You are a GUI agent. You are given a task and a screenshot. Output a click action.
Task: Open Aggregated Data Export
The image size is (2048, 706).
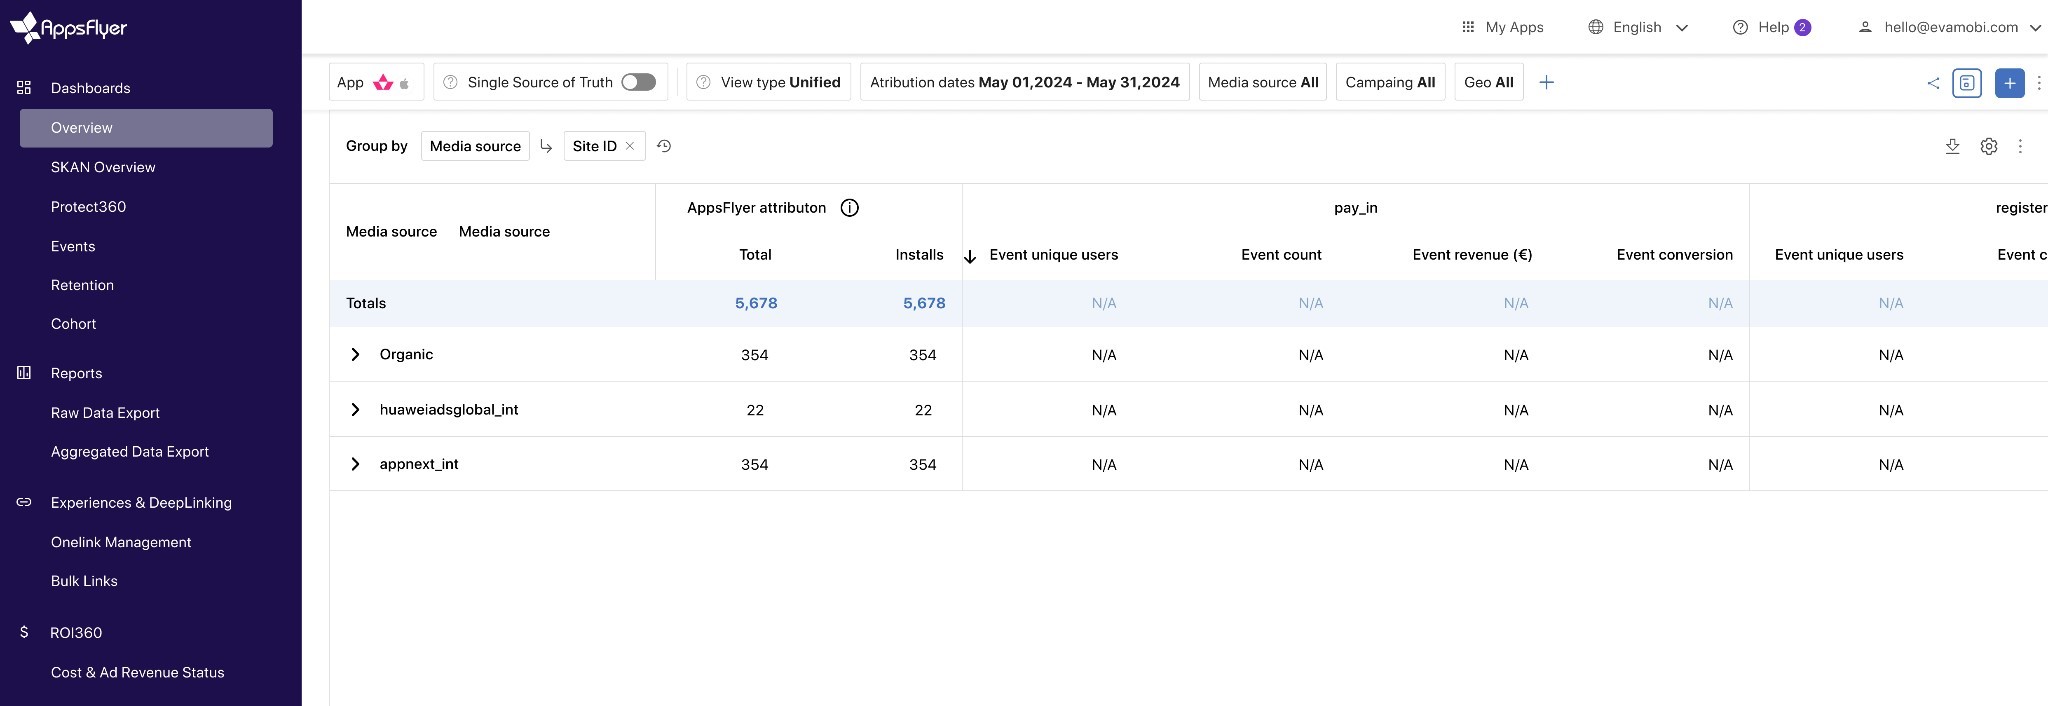click(x=130, y=452)
